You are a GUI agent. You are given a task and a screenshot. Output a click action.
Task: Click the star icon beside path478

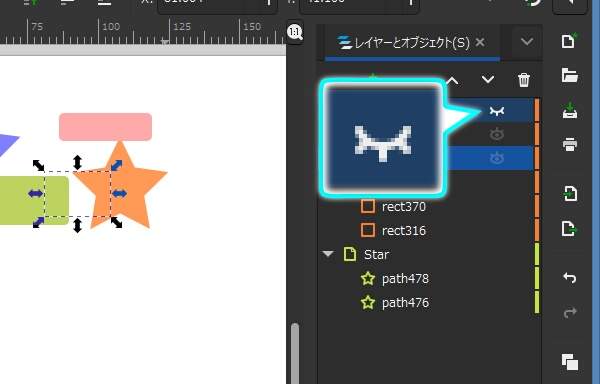pos(368,278)
